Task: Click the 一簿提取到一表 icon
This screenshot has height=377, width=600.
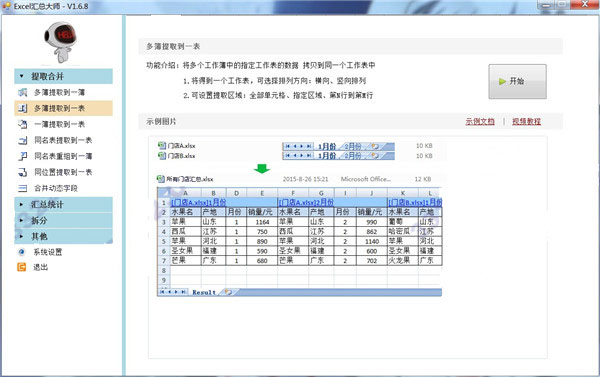Action: 23,124
